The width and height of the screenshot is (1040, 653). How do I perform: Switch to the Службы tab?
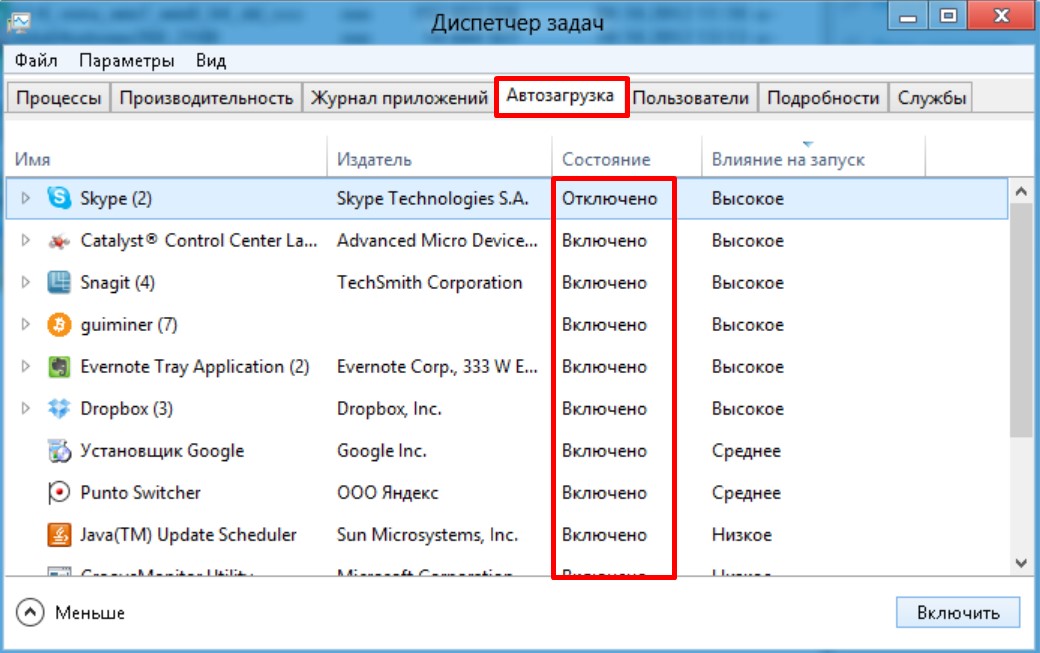pyautogui.click(x=931, y=98)
